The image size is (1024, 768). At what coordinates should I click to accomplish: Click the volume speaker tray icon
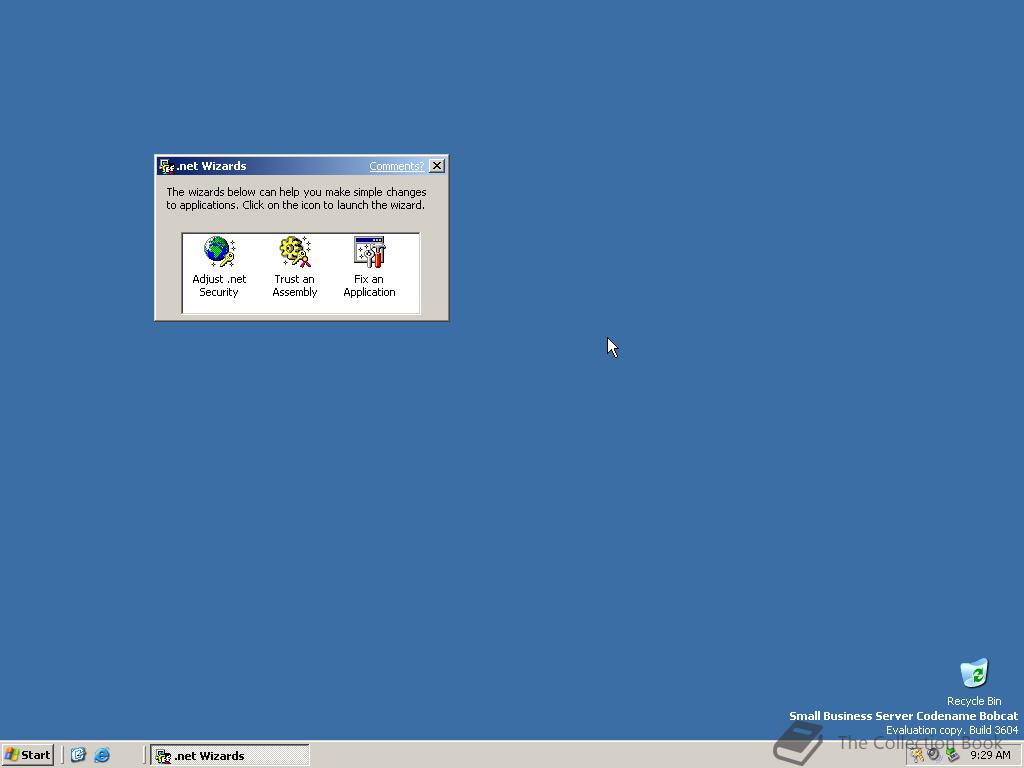[934, 755]
